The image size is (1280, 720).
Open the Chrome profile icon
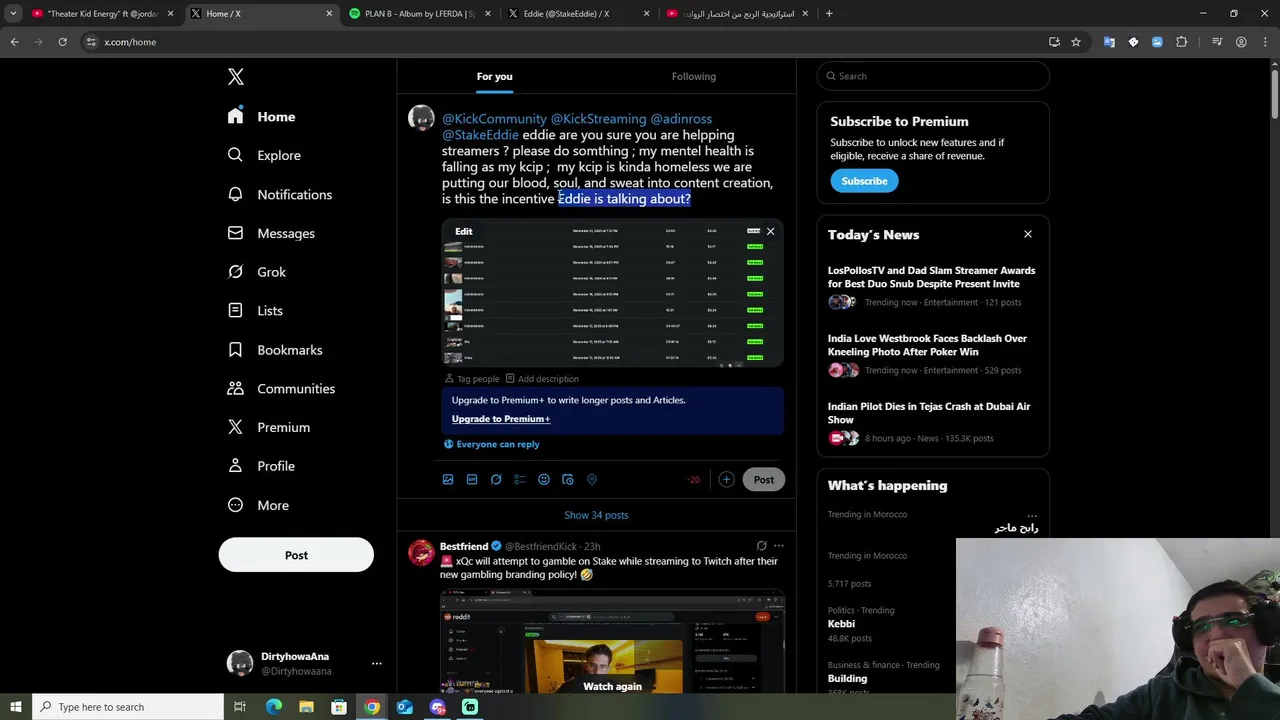tap(1241, 42)
